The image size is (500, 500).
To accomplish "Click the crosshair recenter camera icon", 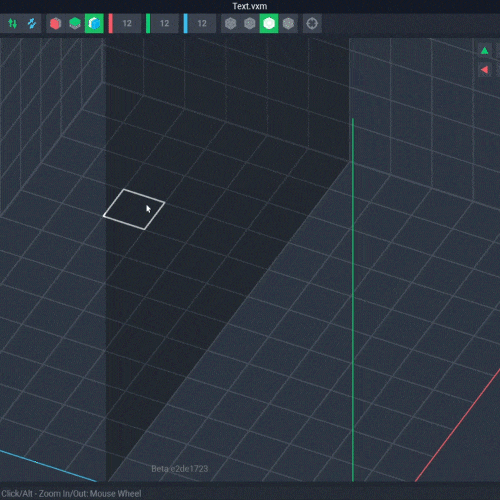I will tap(312, 24).
